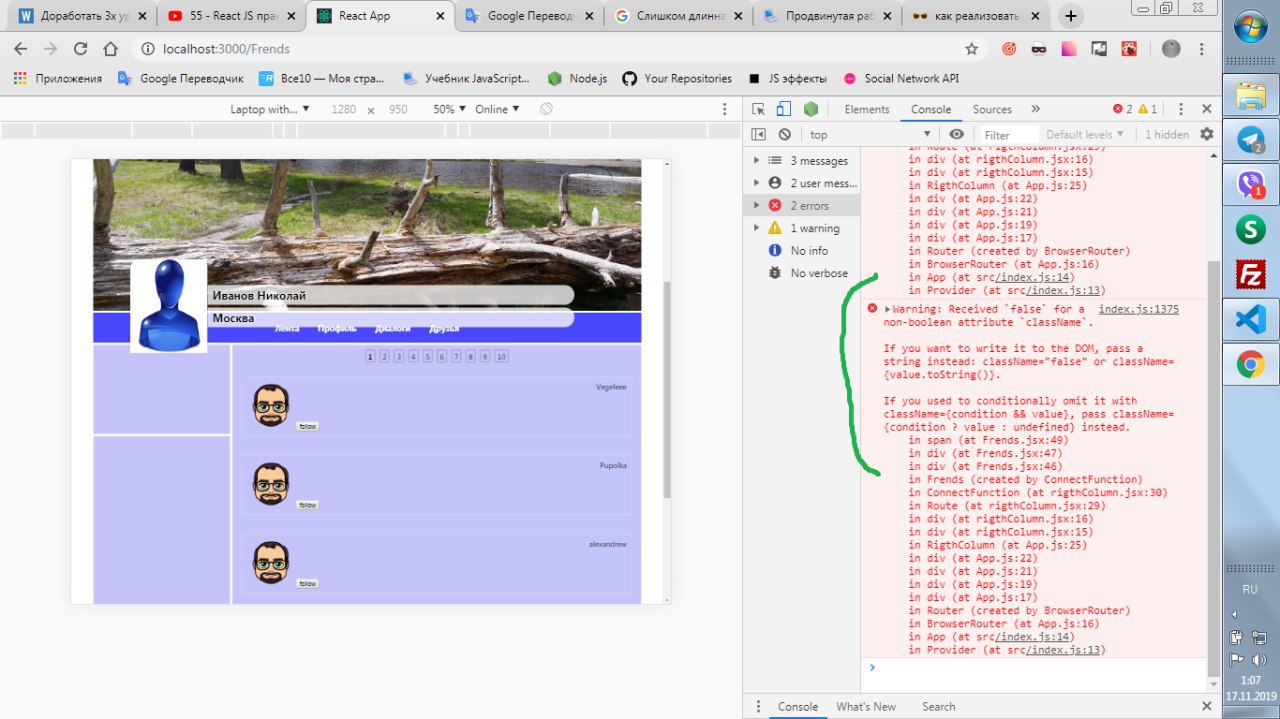The width and height of the screenshot is (1280, 719).
Task: Open the 'Default levels' log level dropdown
Action: point(1085,135)
